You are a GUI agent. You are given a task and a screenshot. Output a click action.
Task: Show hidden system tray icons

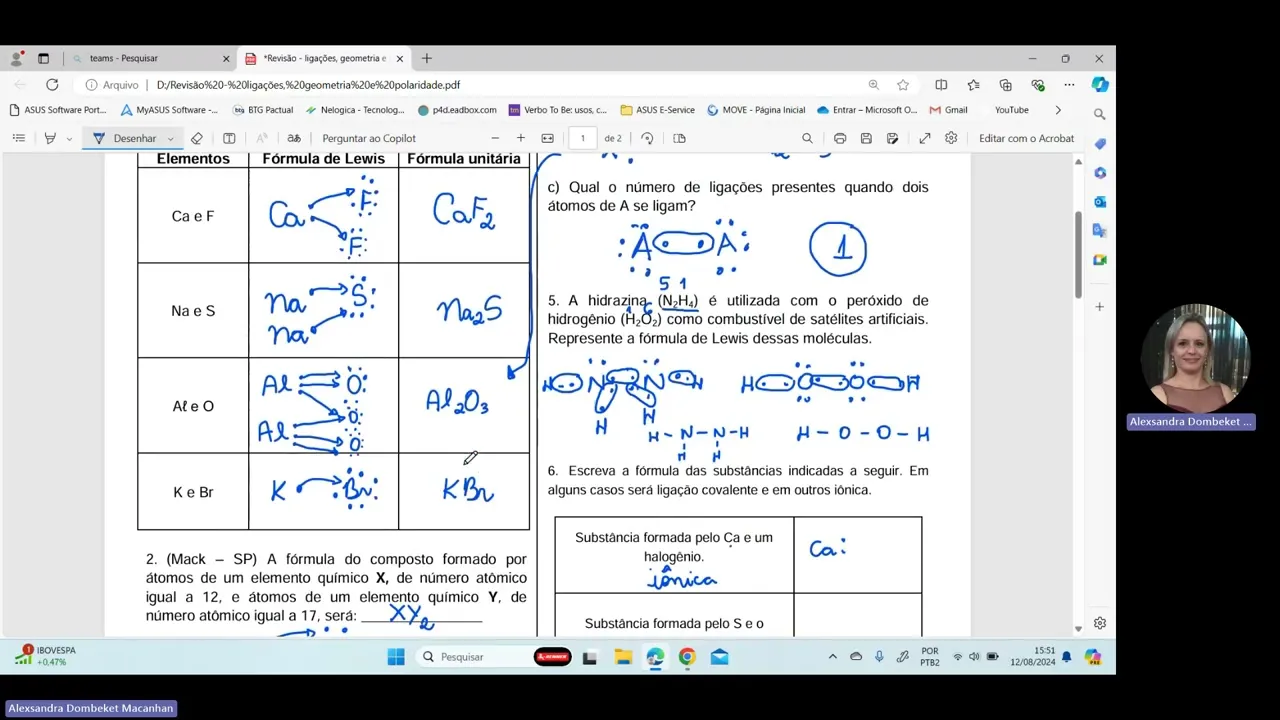(x=832, y=657)
